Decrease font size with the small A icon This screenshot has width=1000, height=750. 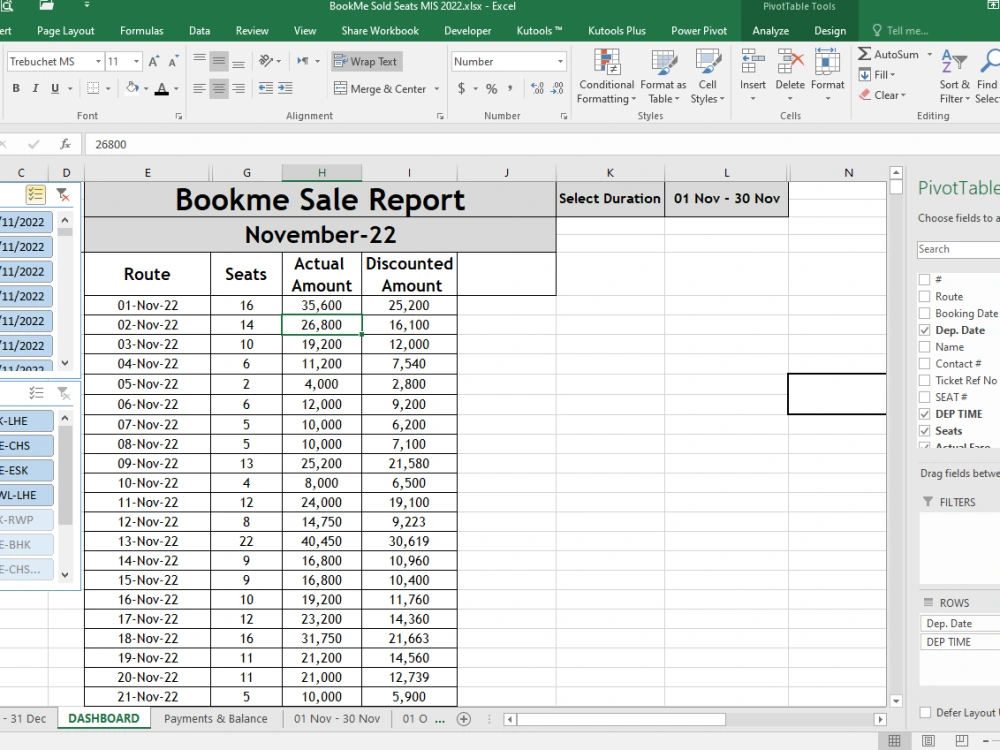pos(173,61)
